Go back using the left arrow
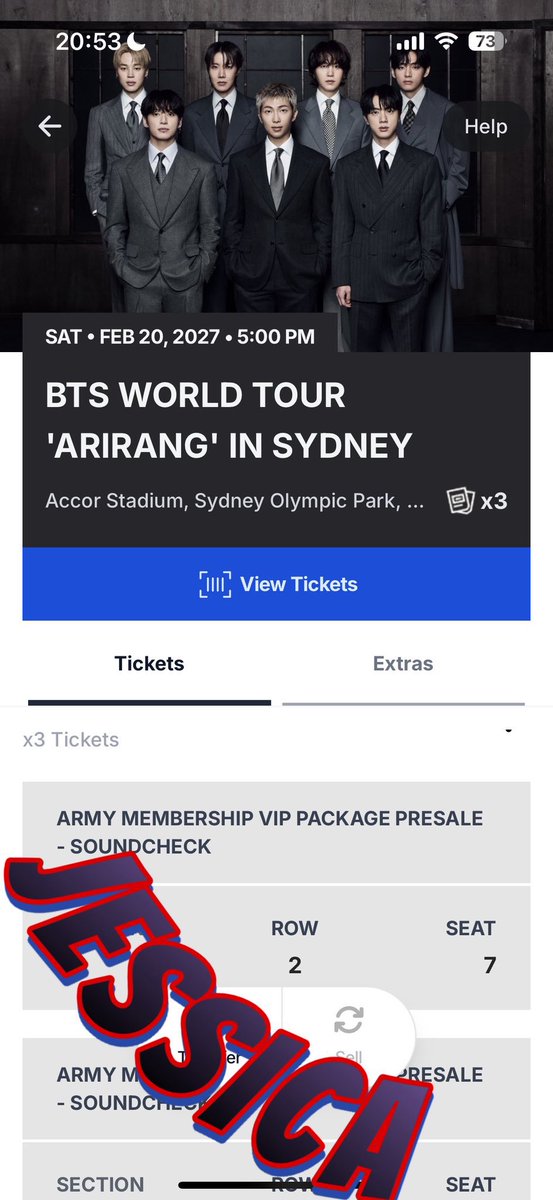The image size is (553, 1200). [x=50, y=126]
